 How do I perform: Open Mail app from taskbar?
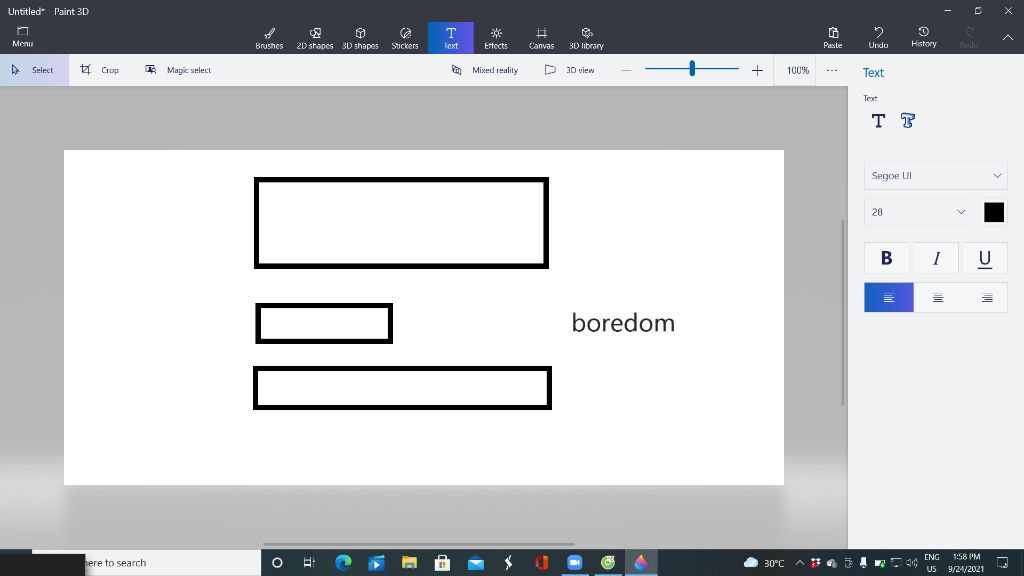(x=476, y=562)
